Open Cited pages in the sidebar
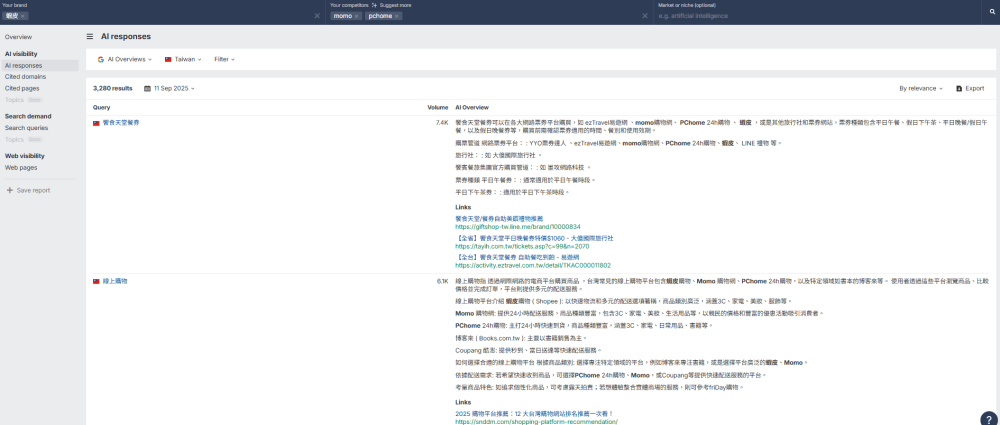 point(22,88)
